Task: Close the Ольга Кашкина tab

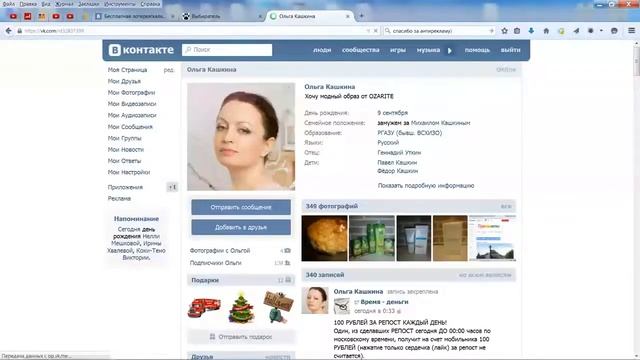Action: pos(348,16)
